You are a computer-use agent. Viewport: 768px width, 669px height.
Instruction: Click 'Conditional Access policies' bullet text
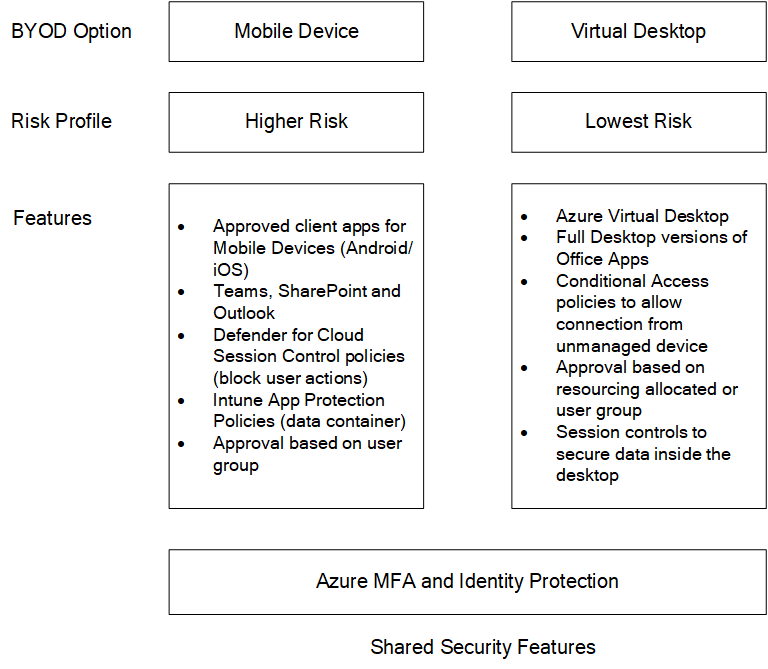click(632, 313)
